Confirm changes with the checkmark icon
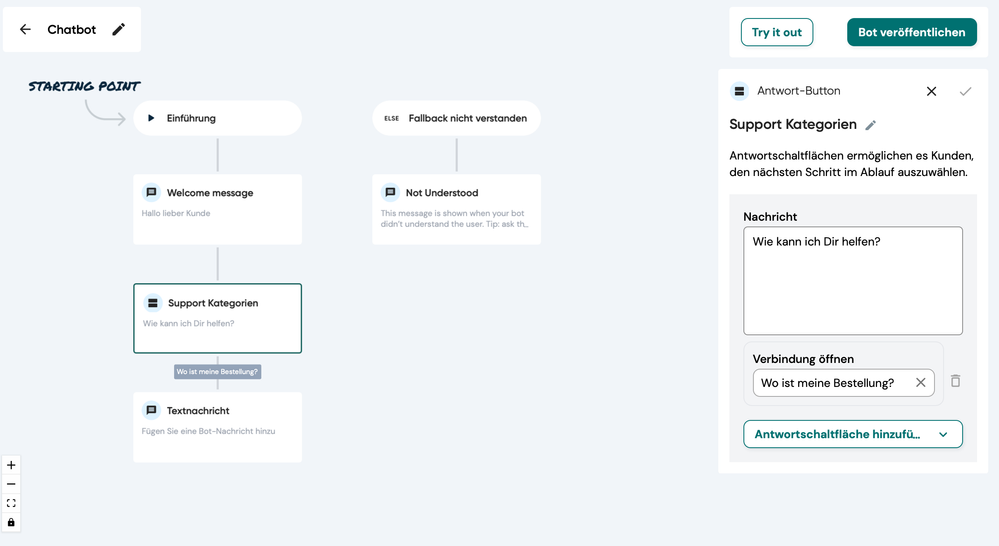The width and height of the screenshot is (999, 546). point(965,91)
